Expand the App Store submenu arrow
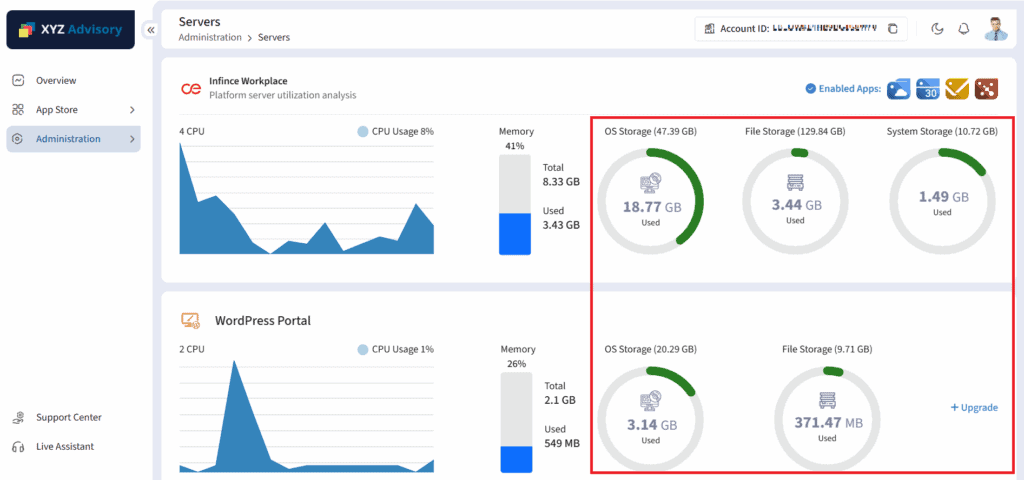Image resolution: width=1024 pixels, height=480 pixels. [x=132, y=110]
